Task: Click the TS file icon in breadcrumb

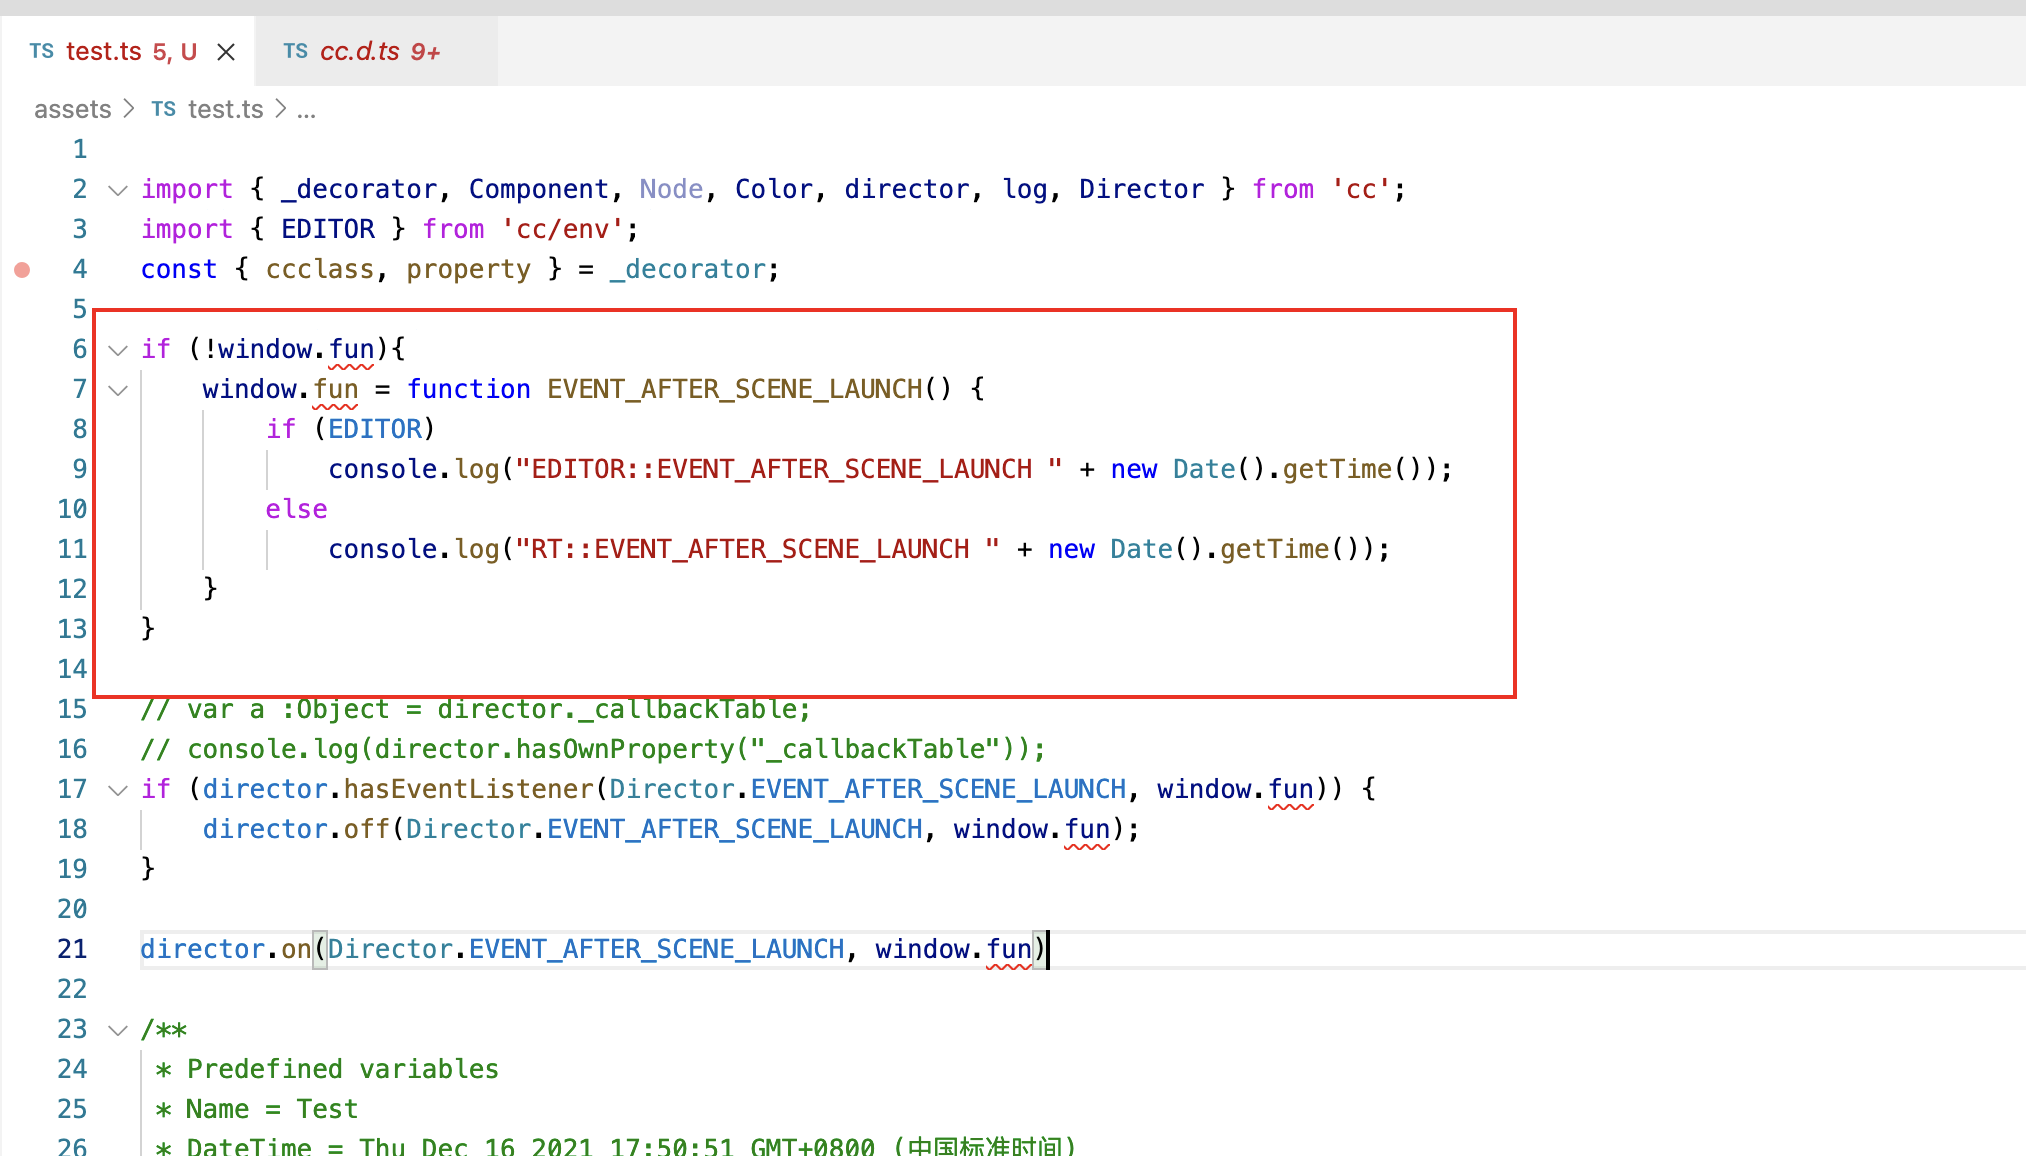Action: [163, 110]
